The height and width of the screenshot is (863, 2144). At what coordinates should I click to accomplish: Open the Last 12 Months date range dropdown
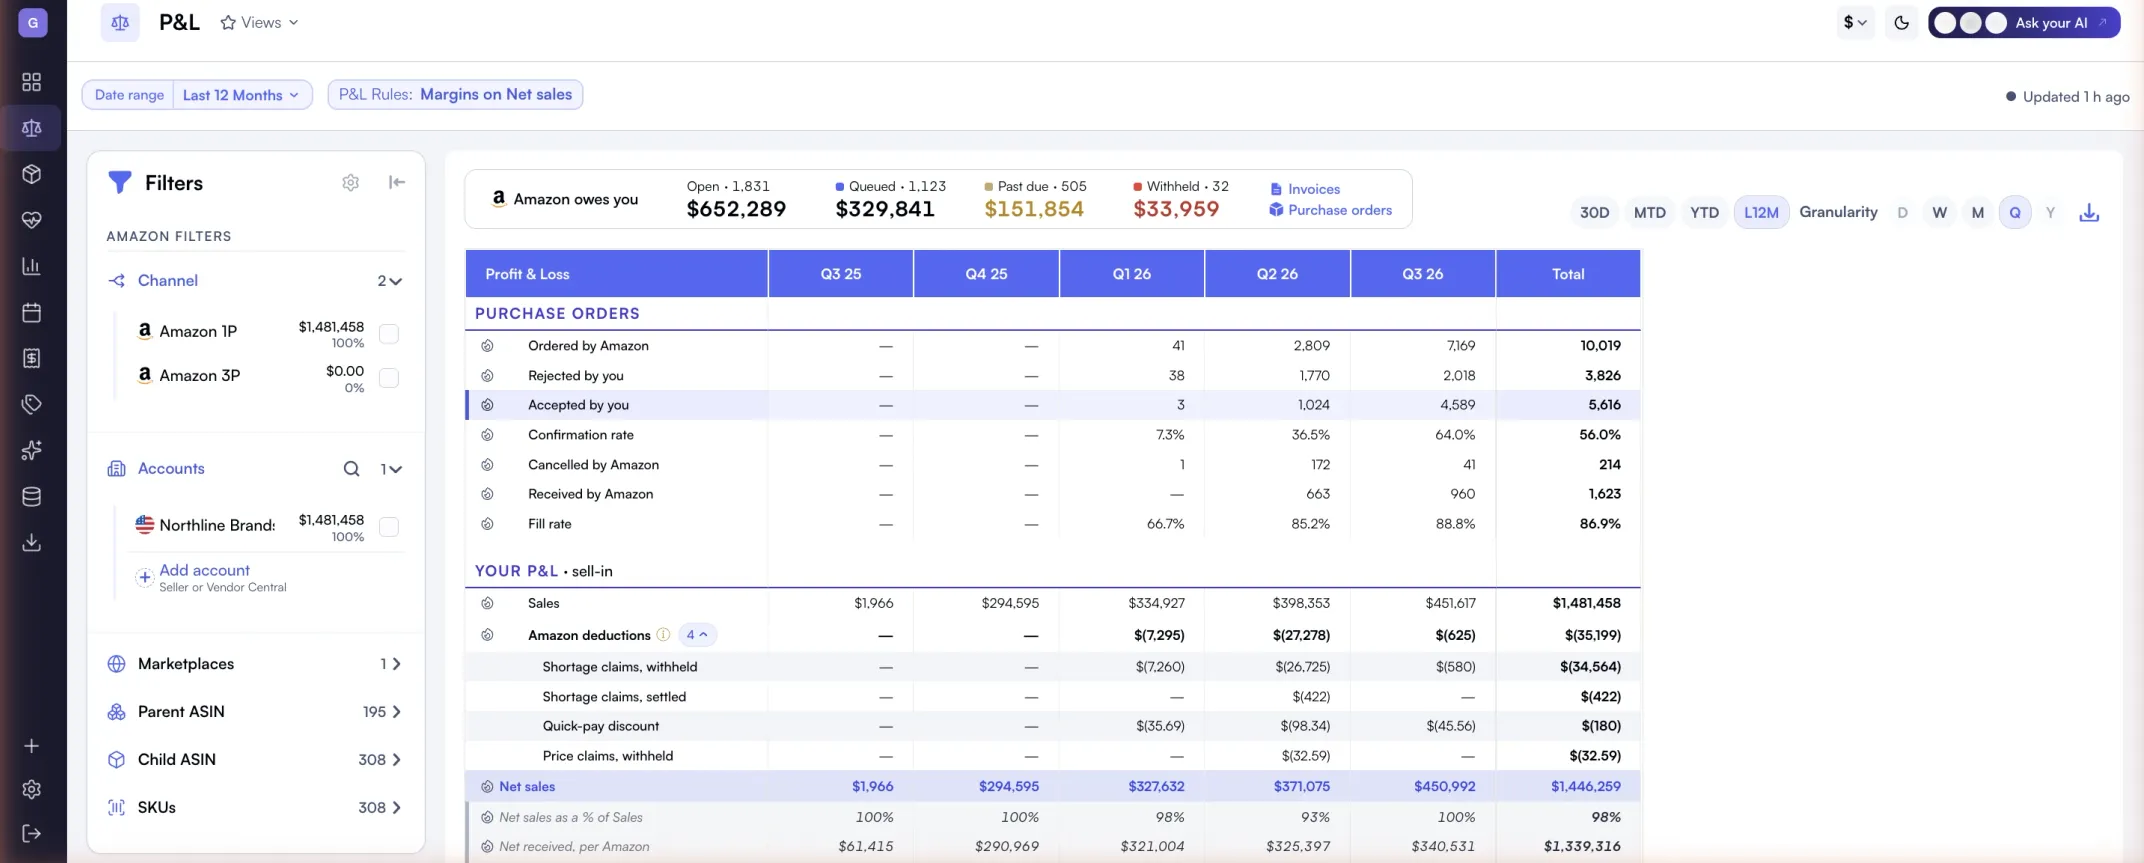pos(241,95)
